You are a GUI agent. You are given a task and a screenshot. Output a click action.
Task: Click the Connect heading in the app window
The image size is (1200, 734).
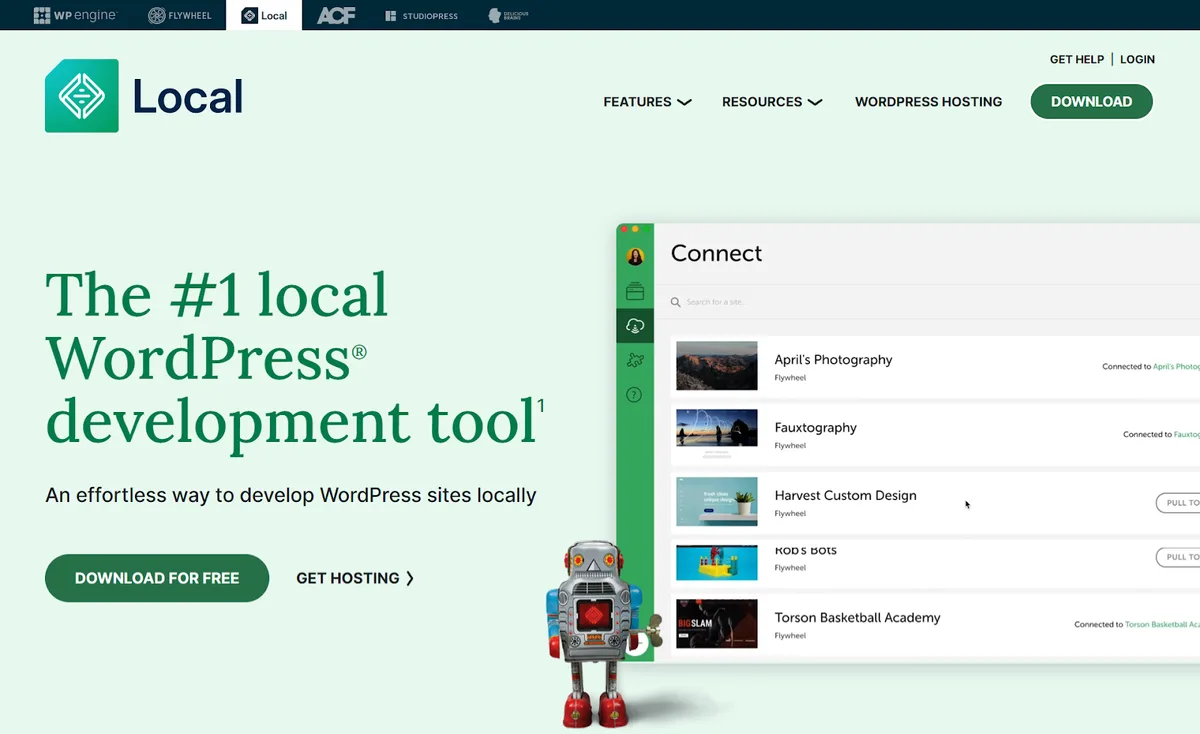[x=716, y=254]
